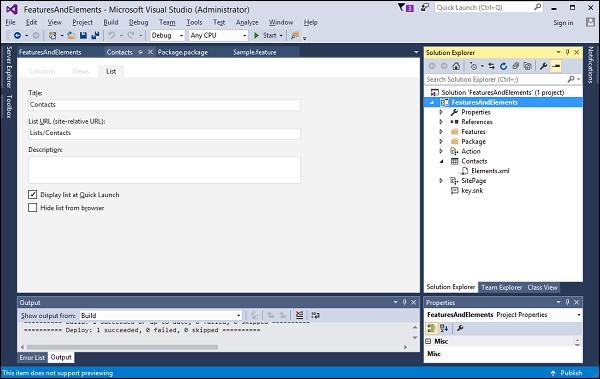
Task: Open the Server Explorer side tab
Action: click(9, 67)
